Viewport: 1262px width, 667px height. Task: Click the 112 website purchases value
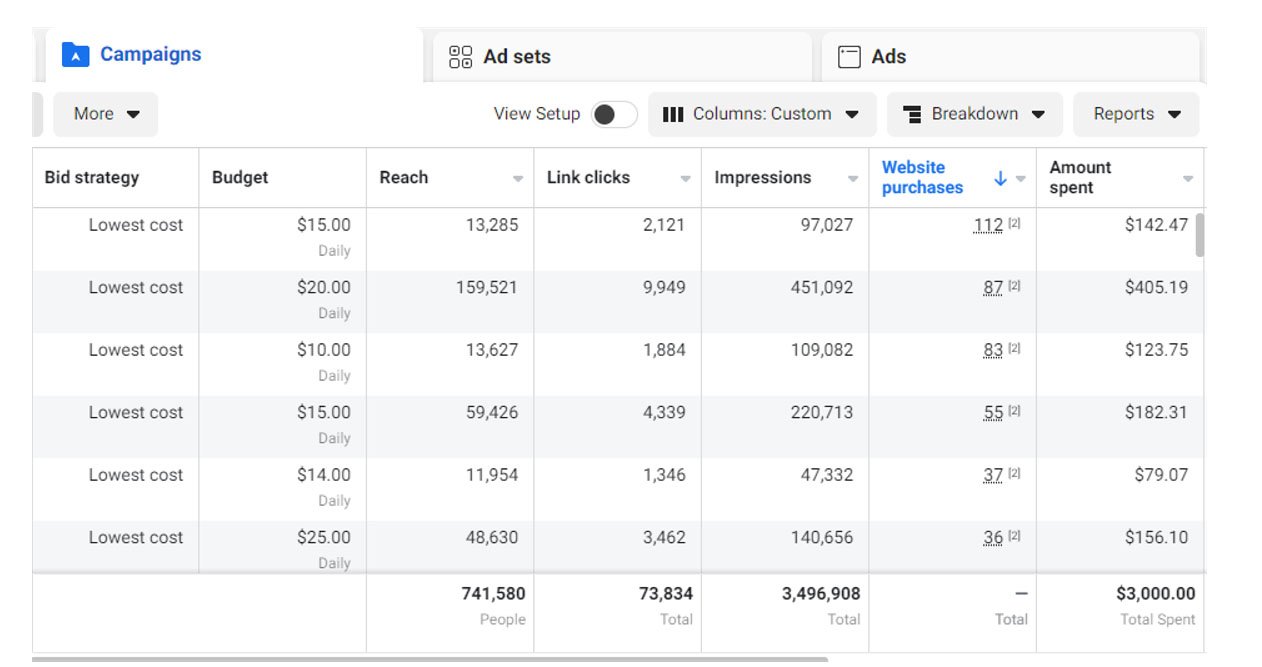coord(987,226)
